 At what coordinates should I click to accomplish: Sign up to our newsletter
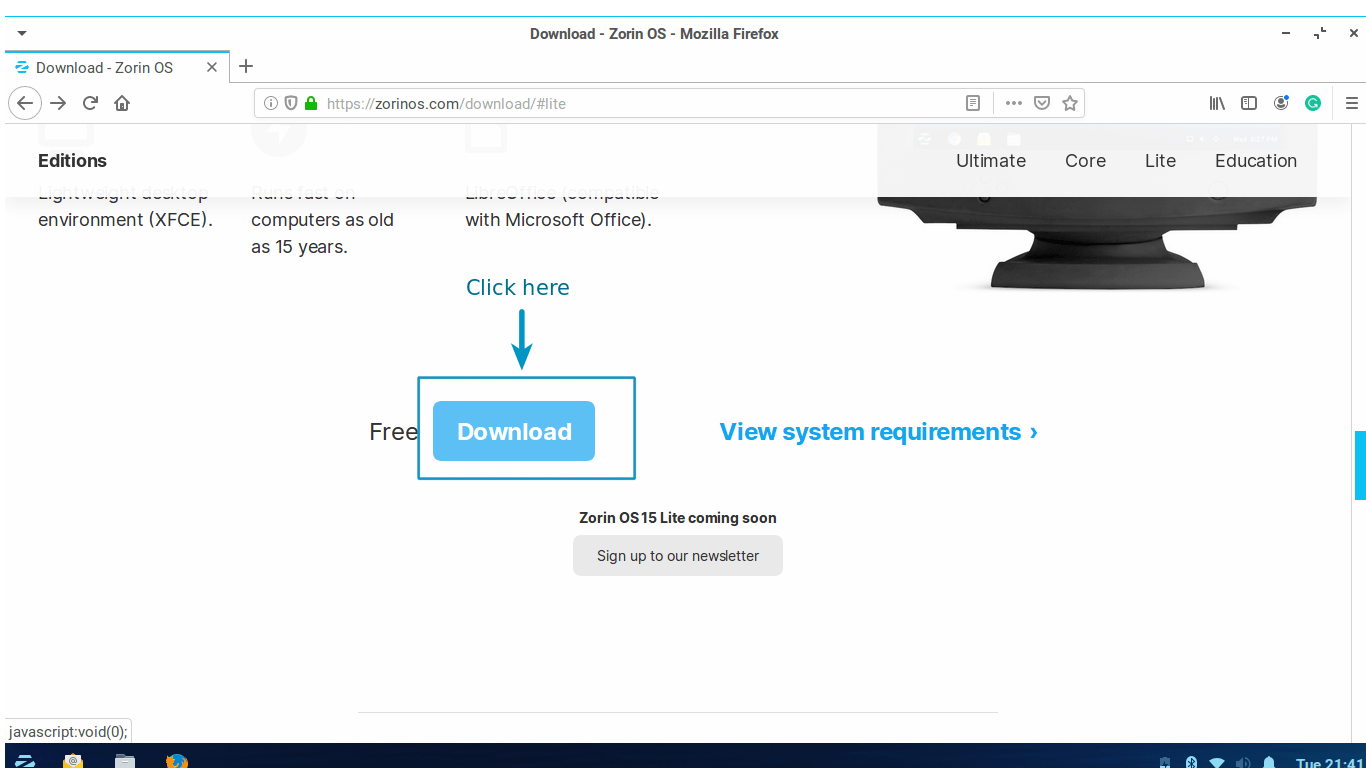tap(678, 556)
